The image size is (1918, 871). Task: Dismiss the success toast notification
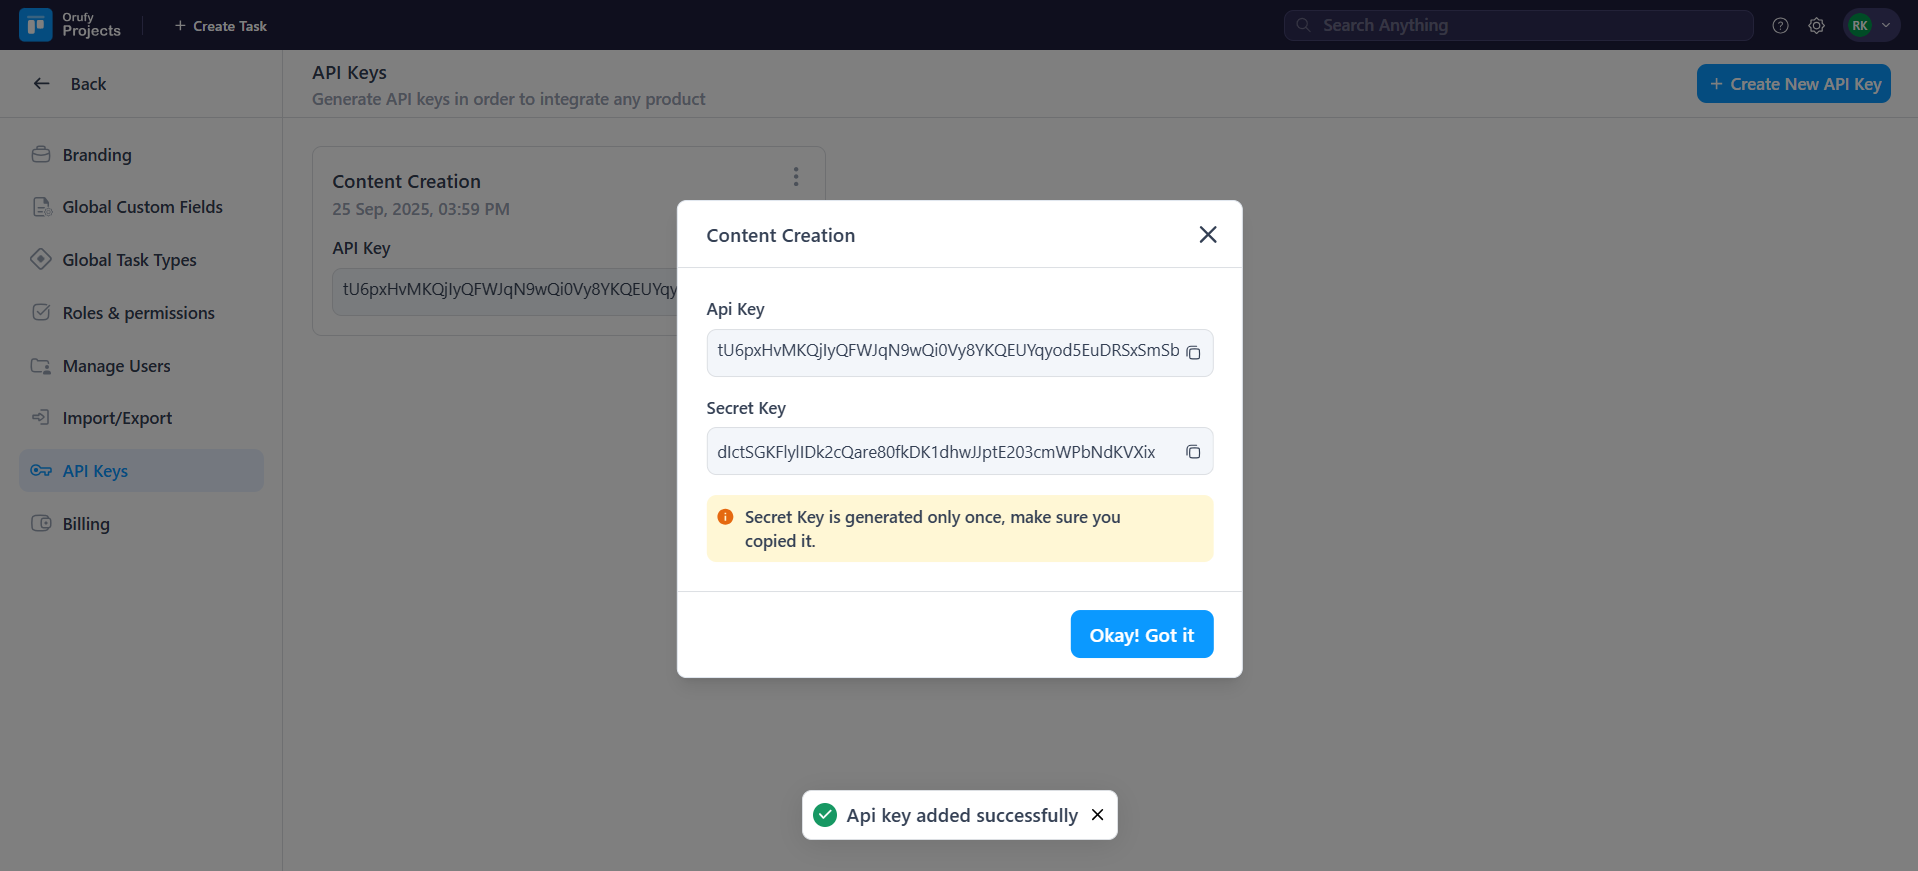point(1097,815)
